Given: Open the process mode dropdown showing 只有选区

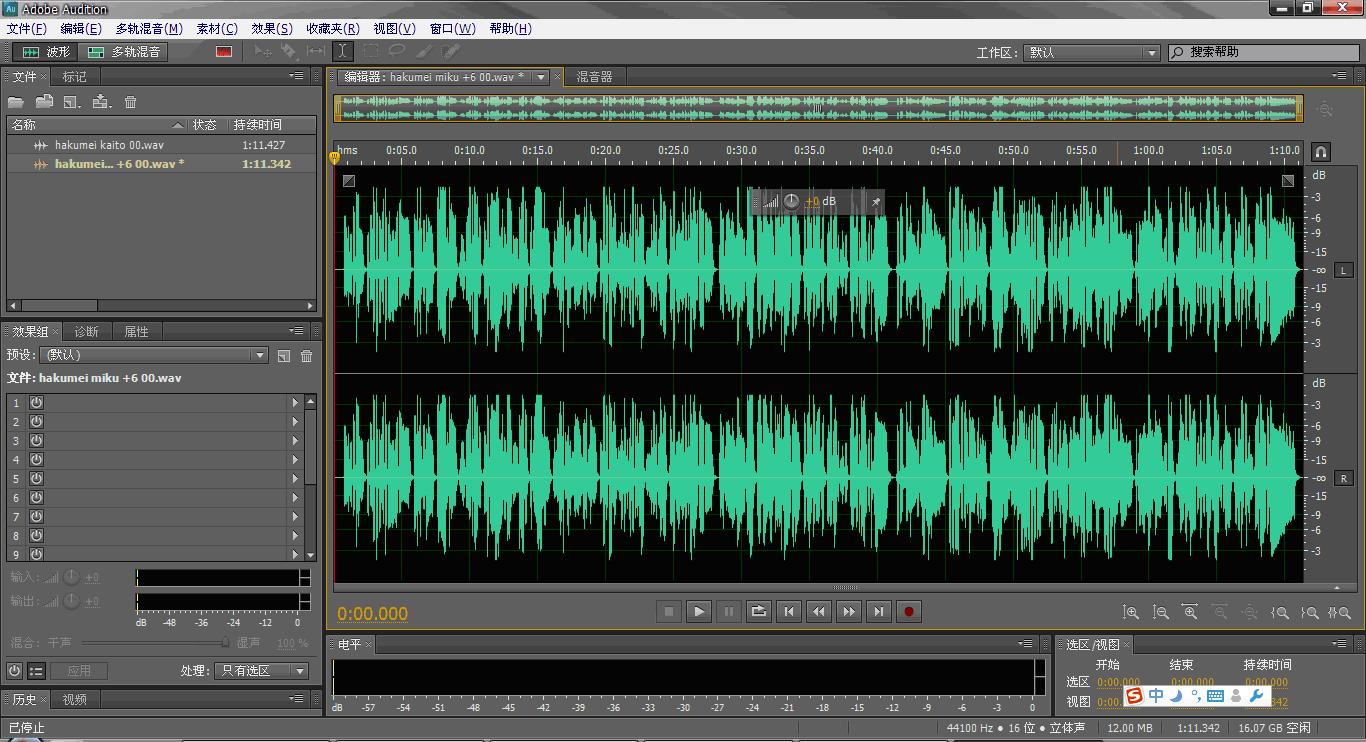Looking at the screenshot, I should tap(262, 671).
